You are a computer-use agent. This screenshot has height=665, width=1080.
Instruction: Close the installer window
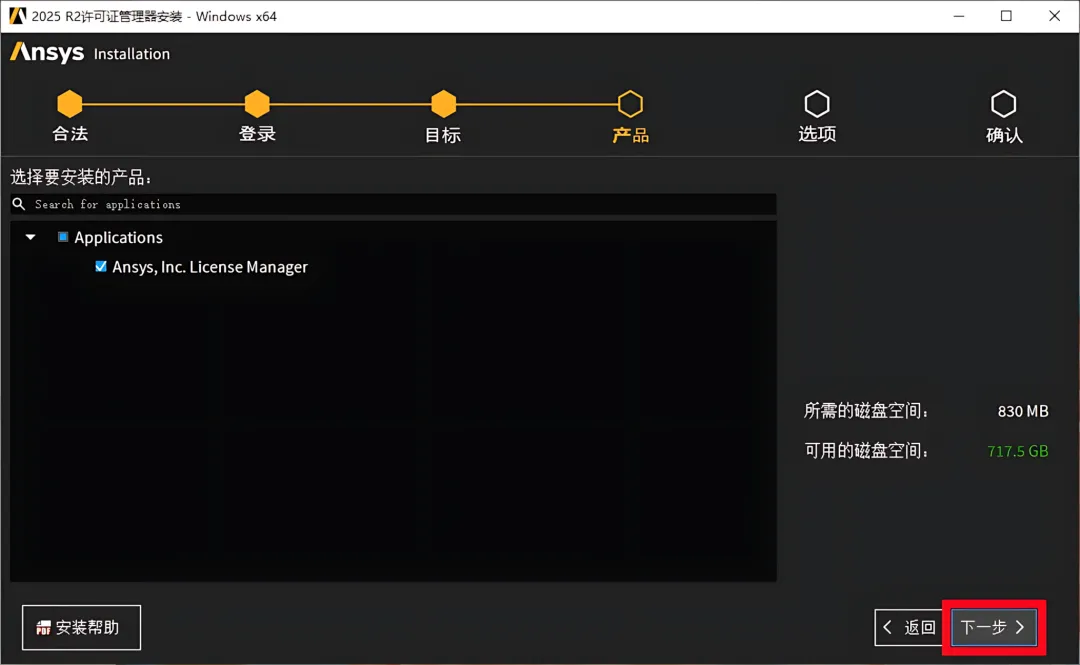click(x=1055, y=16)
